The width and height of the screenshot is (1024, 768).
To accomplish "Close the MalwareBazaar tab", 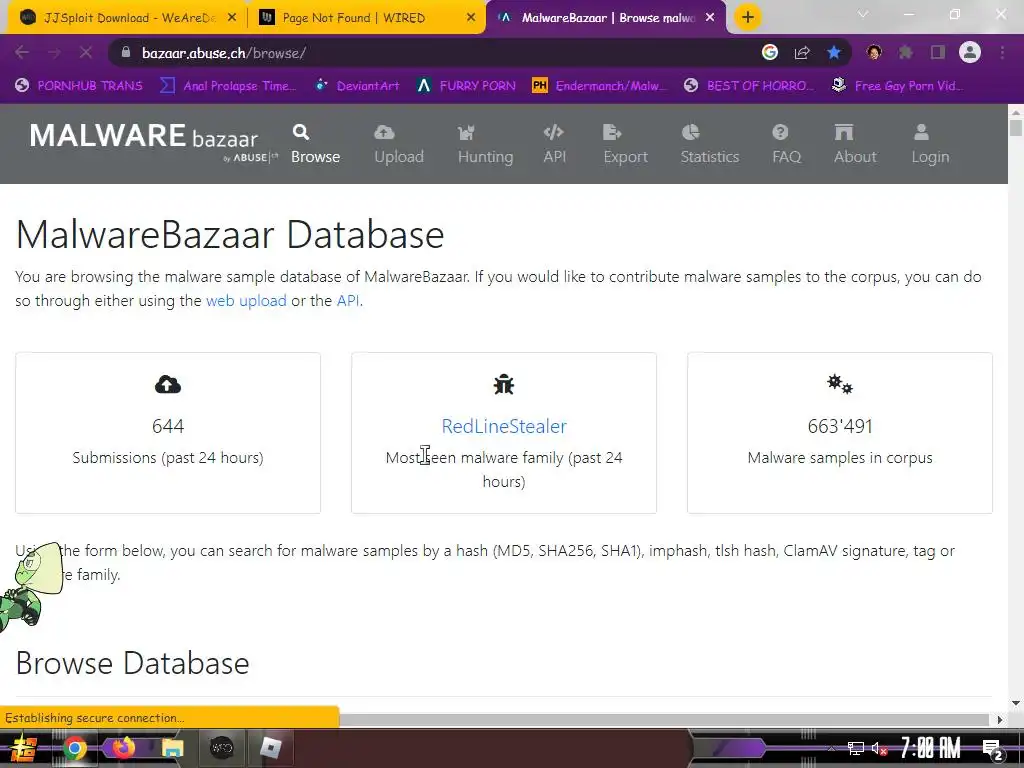I will pyautogui.click(x=710, y=18).
